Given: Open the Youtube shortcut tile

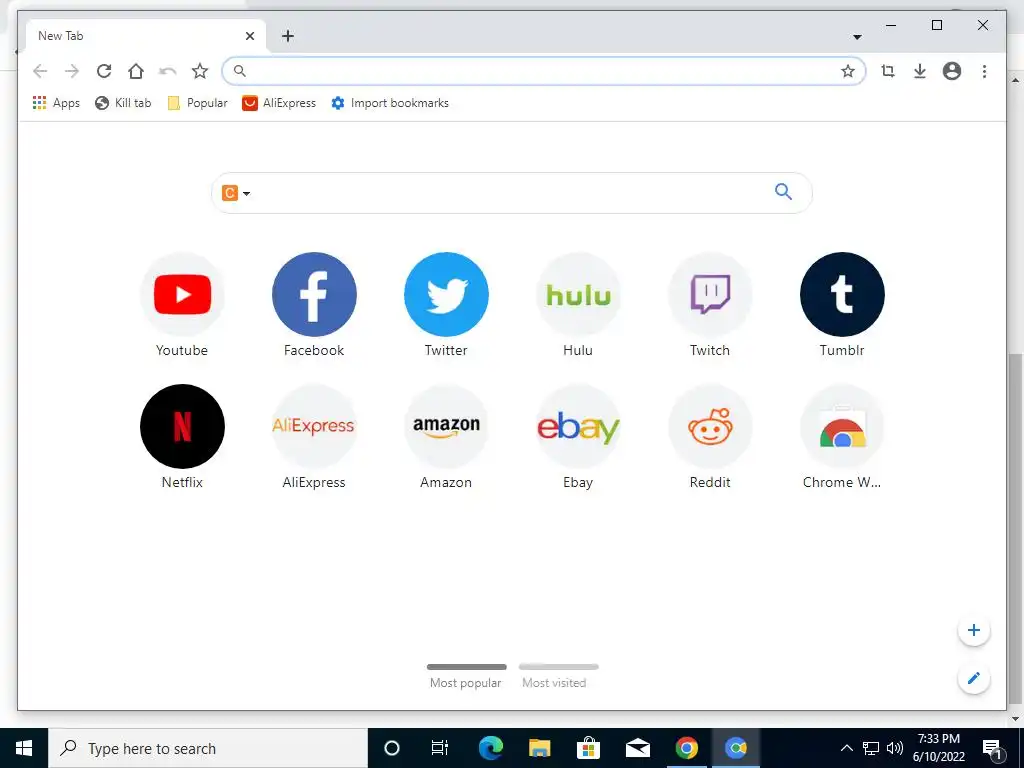Looking at the screenshot, I should pyautogui.click(x=182, y=305).
